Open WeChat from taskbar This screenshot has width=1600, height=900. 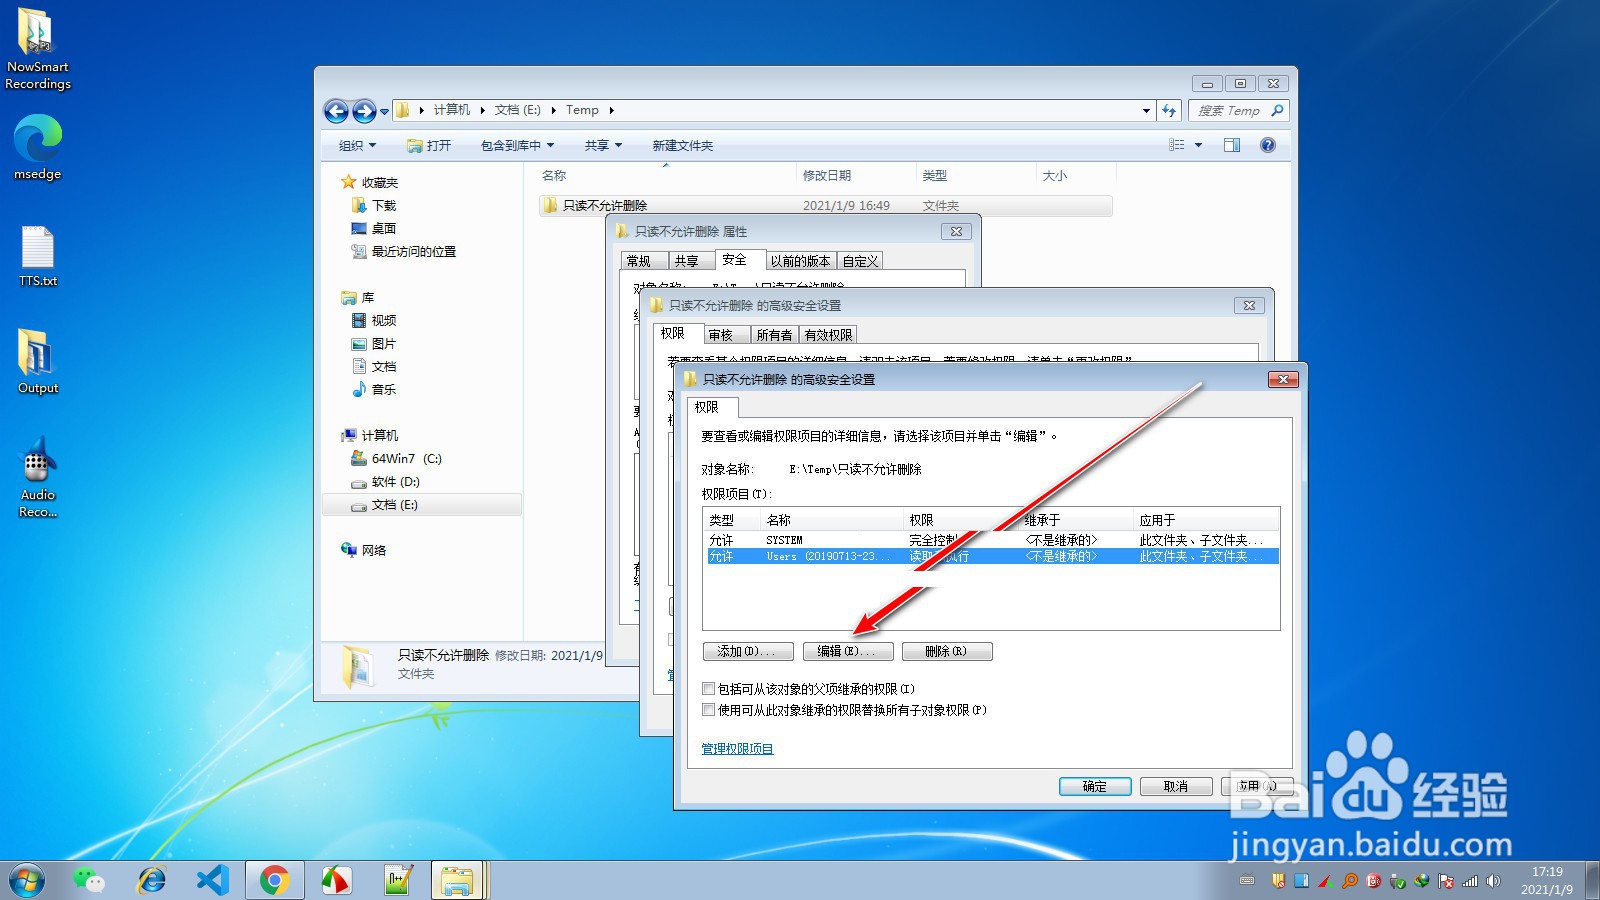click(x=89, y=881)
